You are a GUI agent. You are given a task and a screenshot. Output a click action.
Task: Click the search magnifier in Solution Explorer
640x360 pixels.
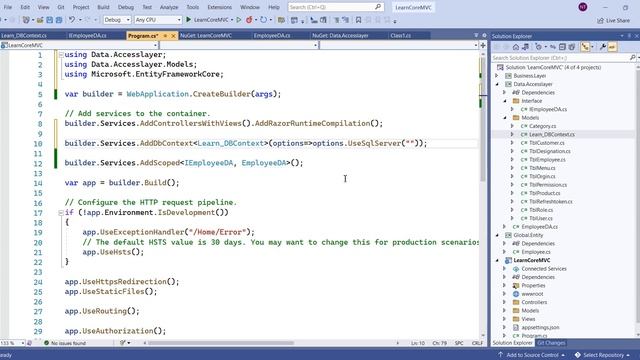pos(632,58)
